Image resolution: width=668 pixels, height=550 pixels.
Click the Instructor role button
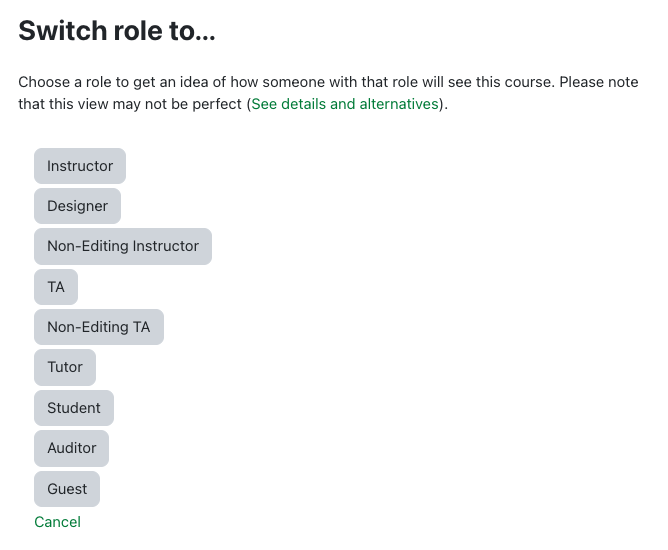coord(80,166)
